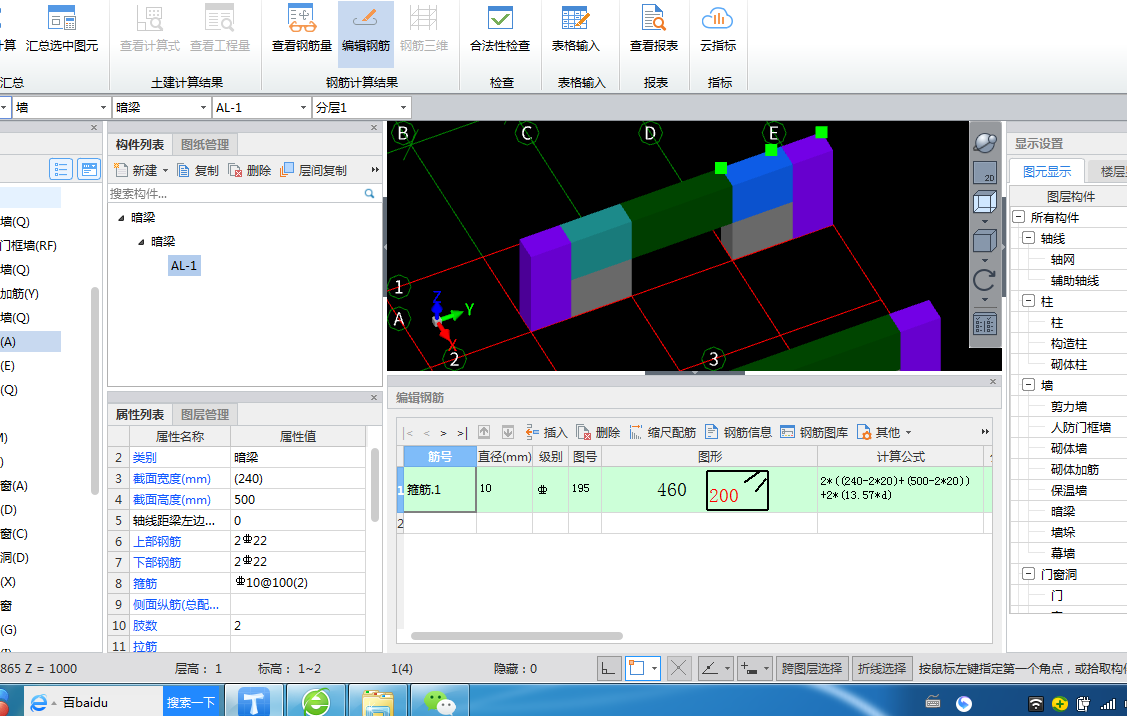Click 查看计算式 icon

[x=150, y=19]
